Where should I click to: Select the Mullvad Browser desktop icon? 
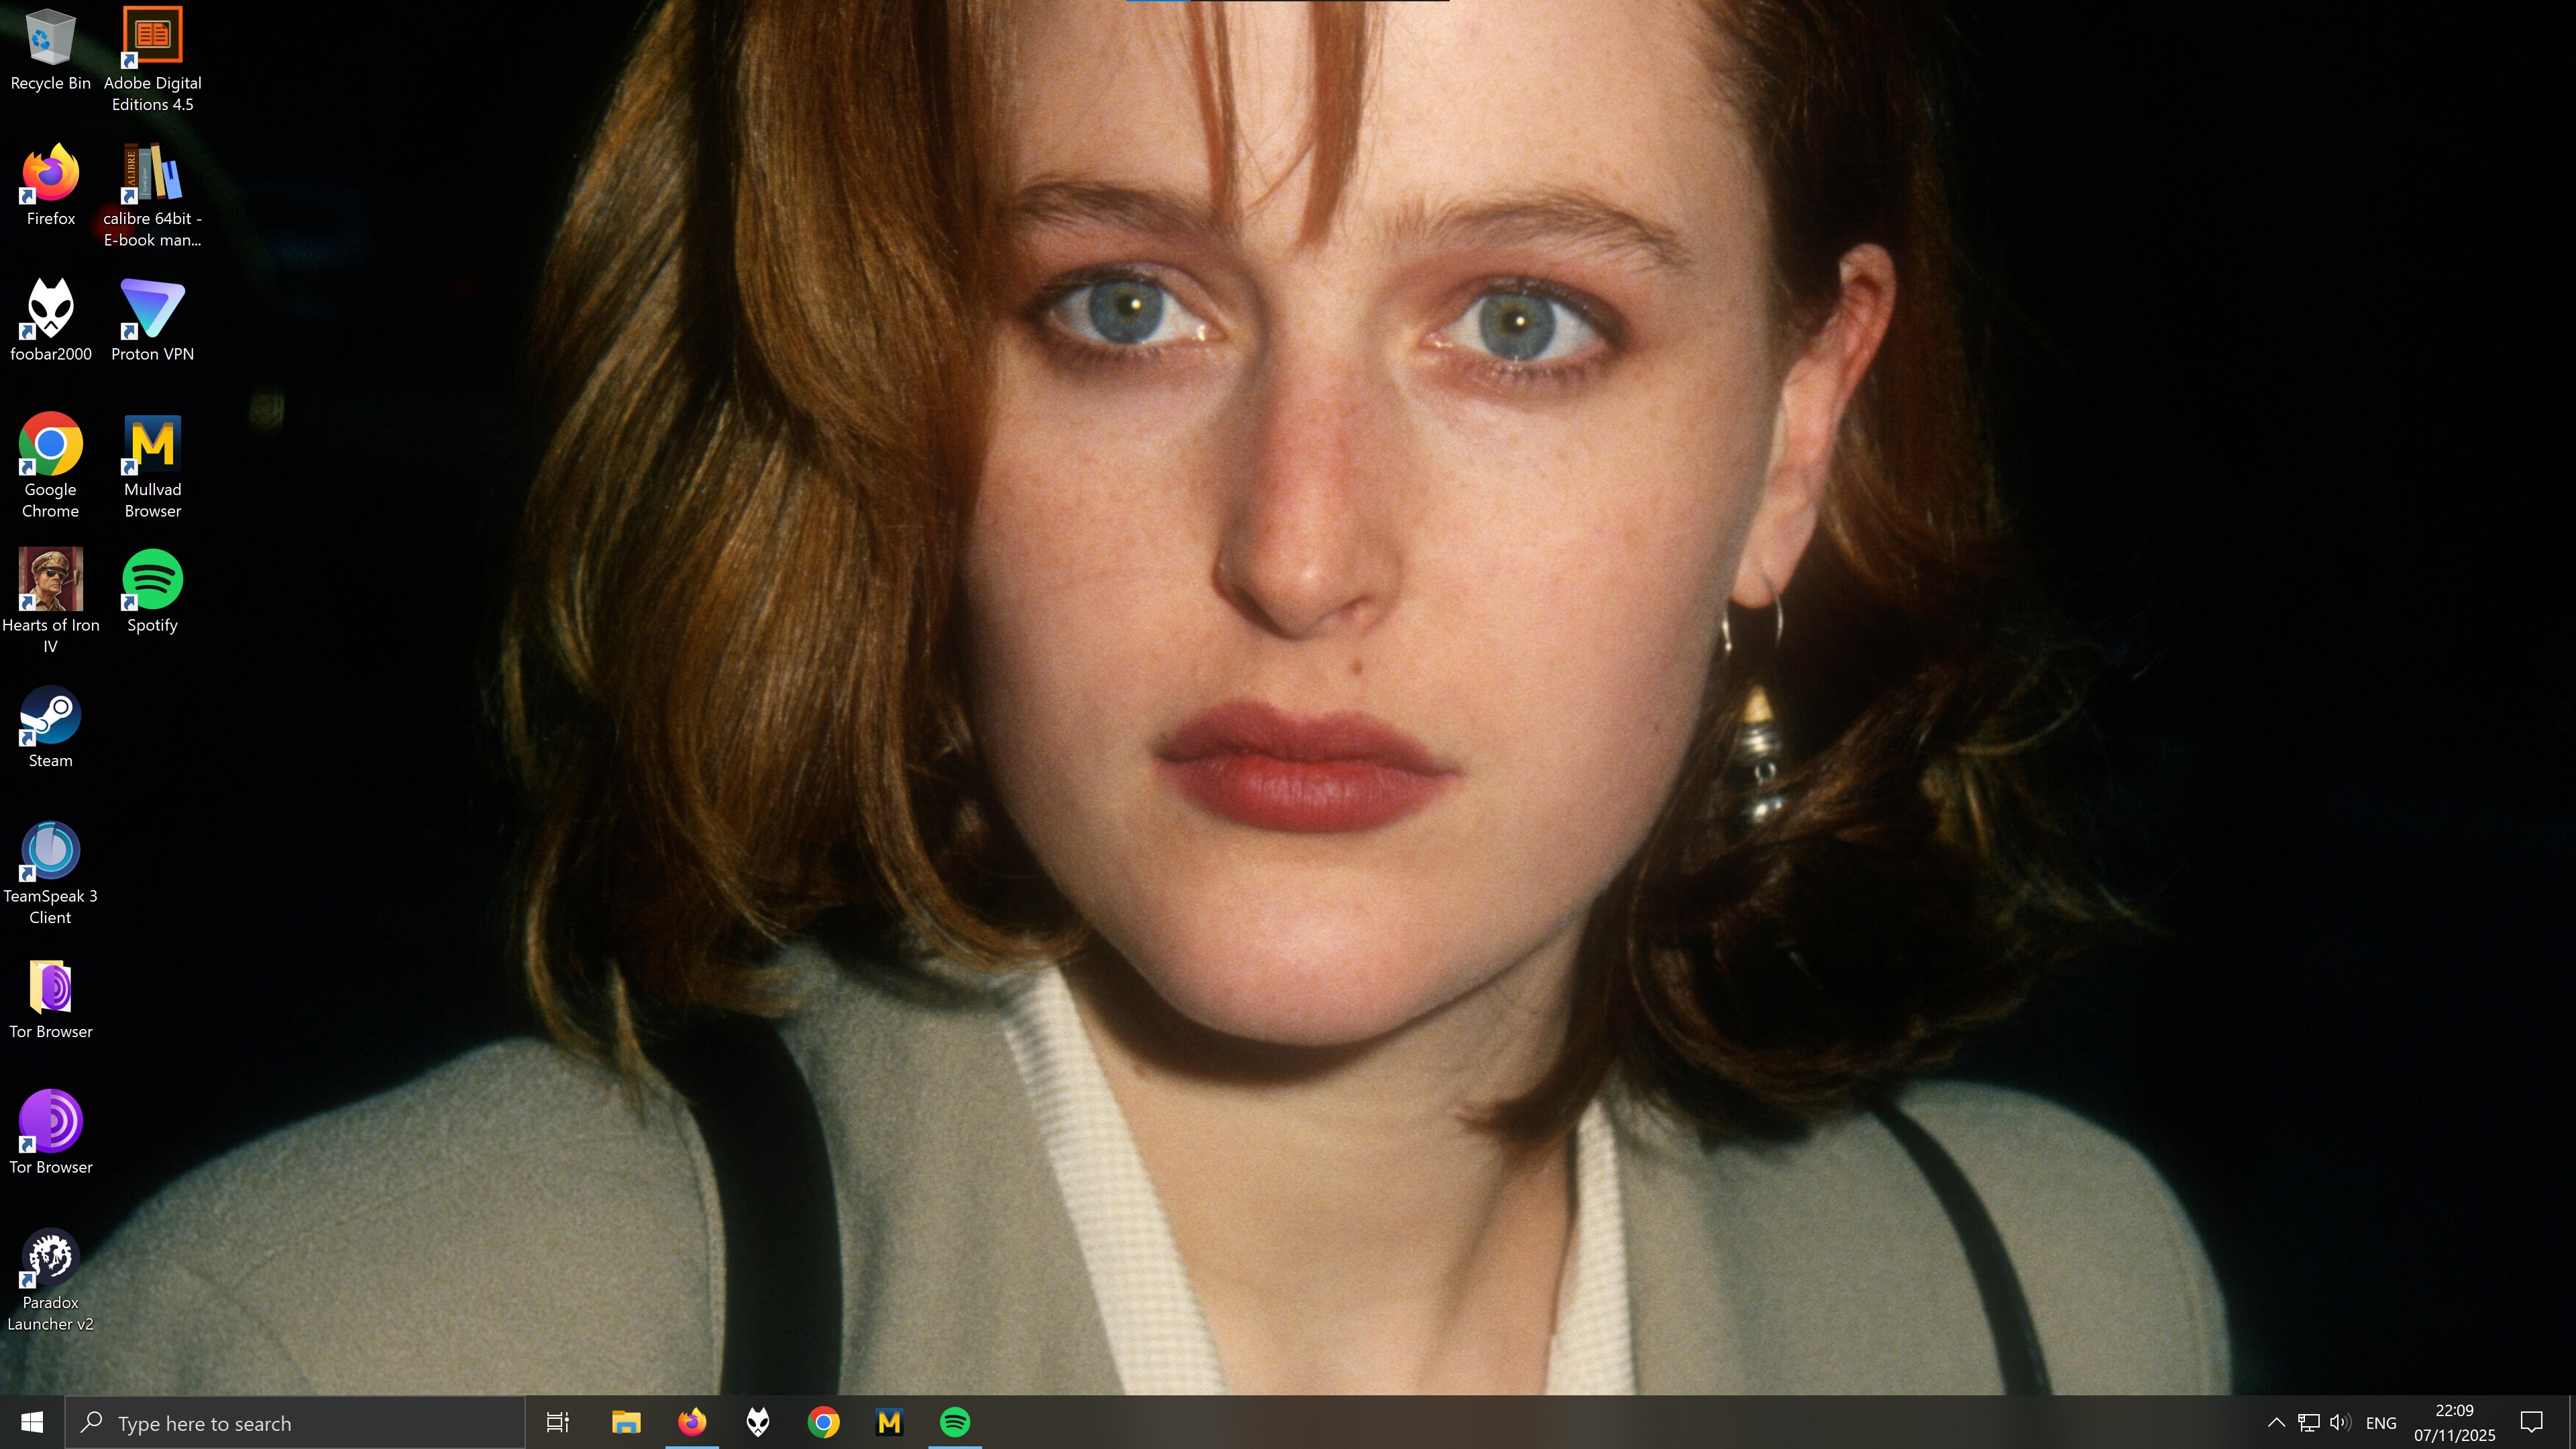click(152, 444)
